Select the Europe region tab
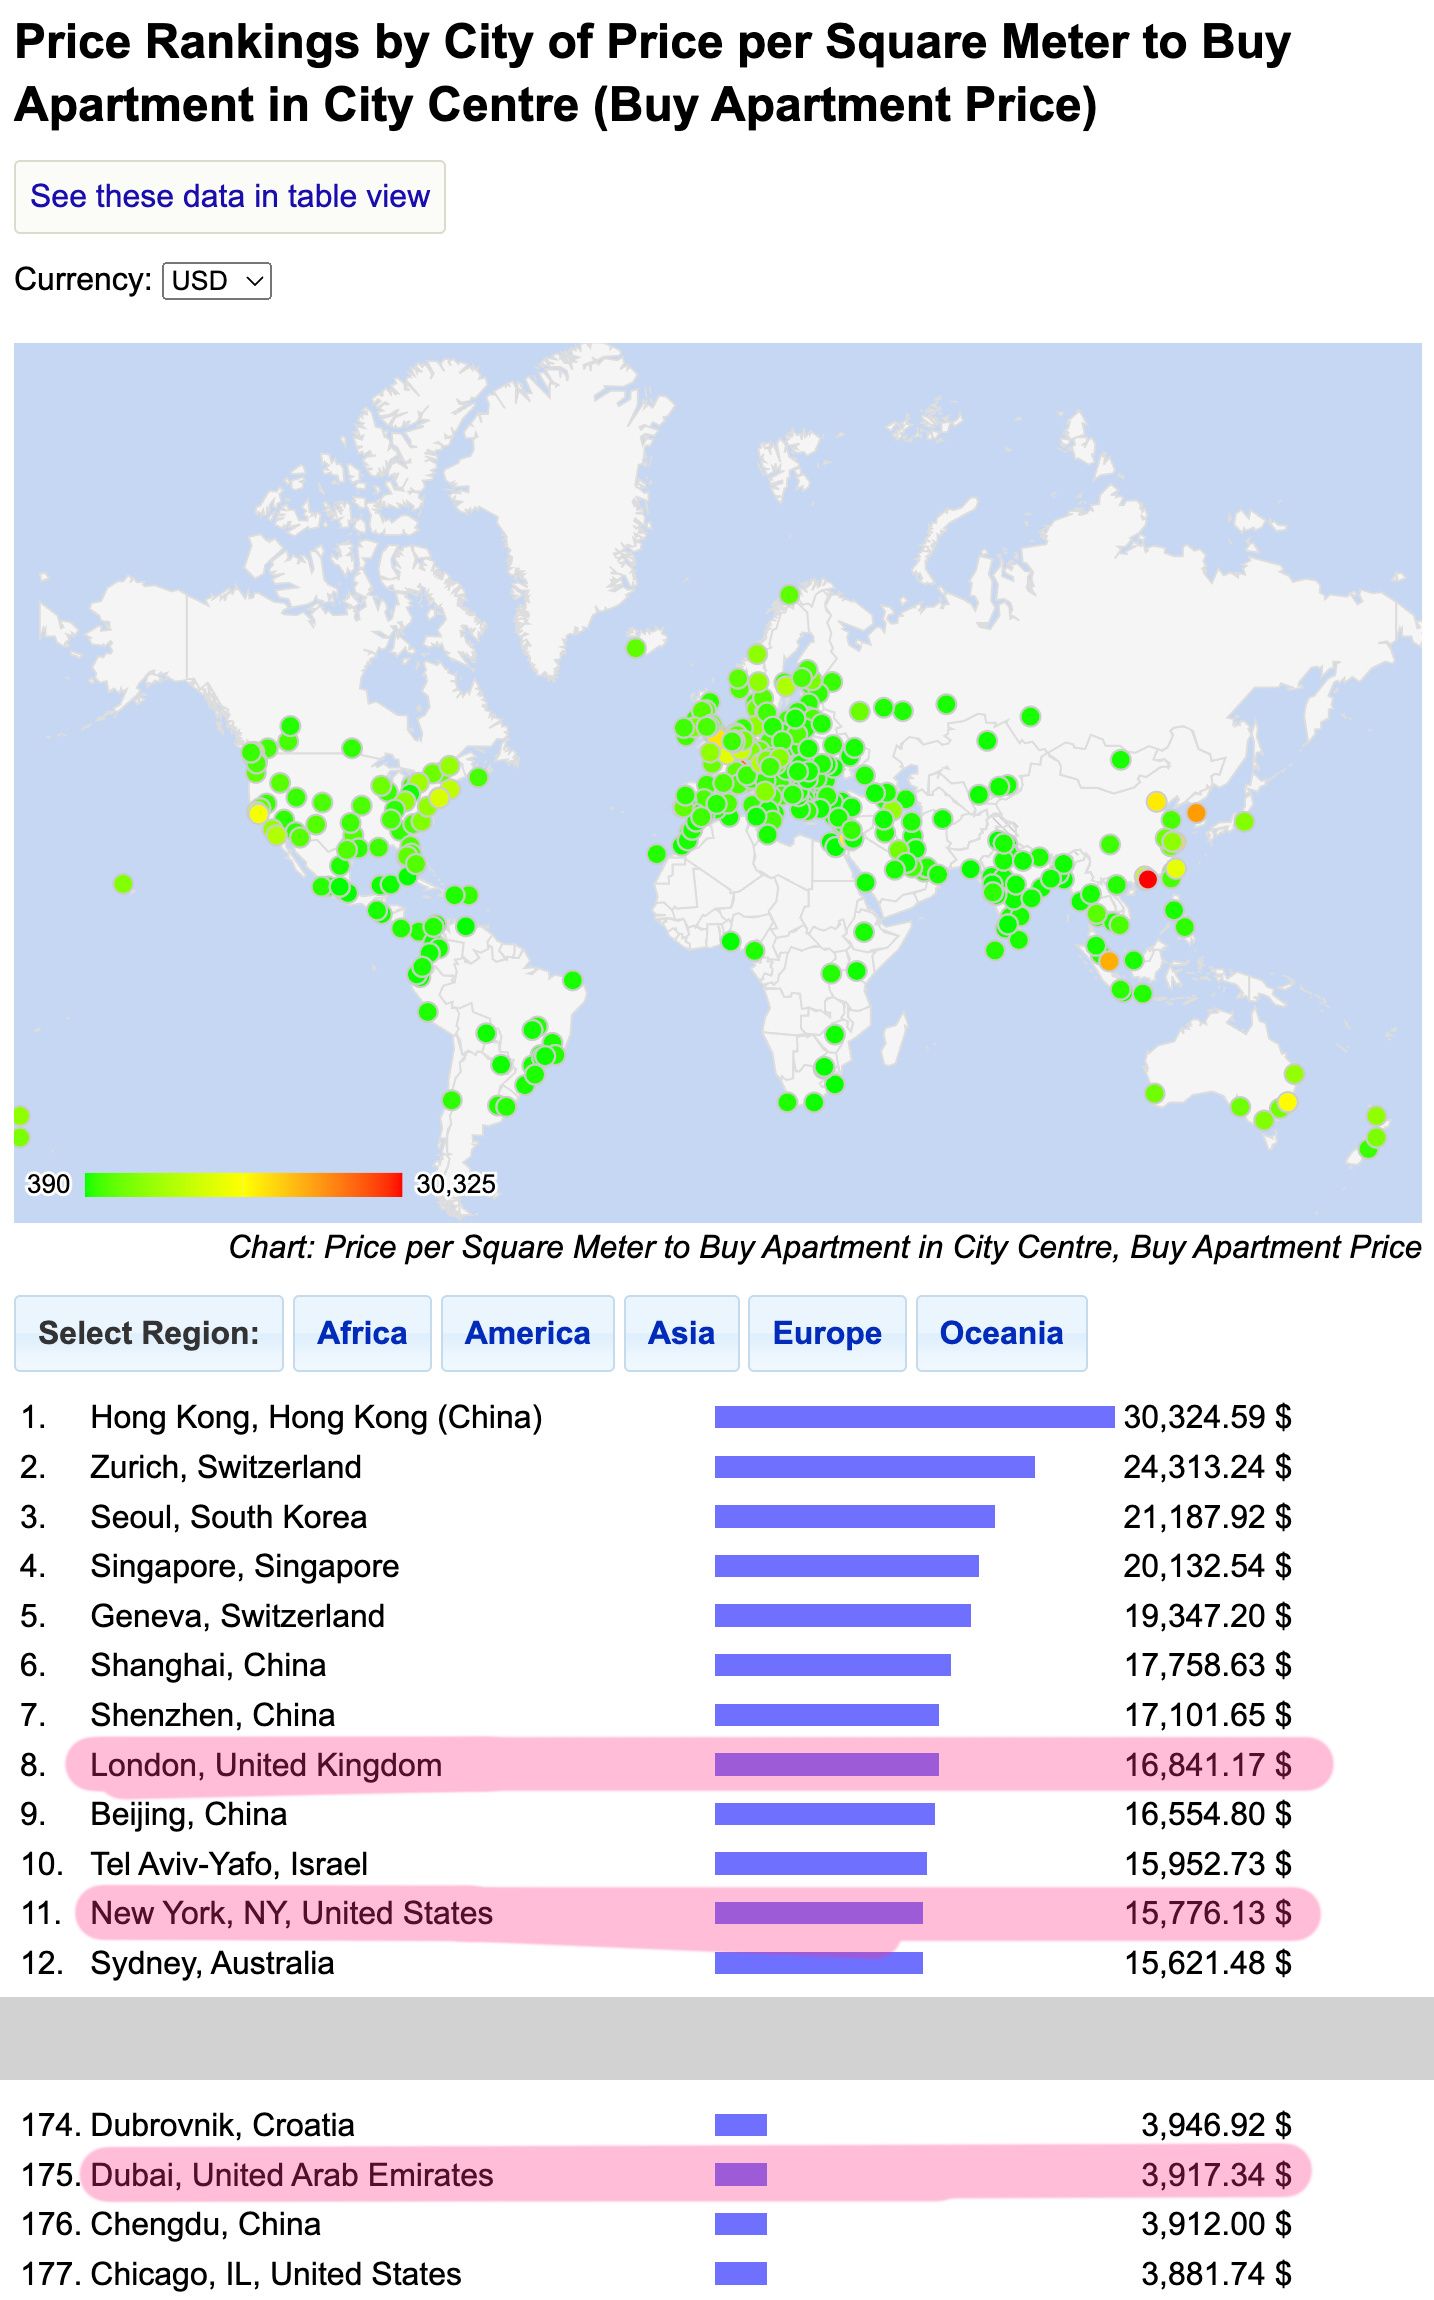The image size is (1434, 2300). click(x=827, y=1333)
